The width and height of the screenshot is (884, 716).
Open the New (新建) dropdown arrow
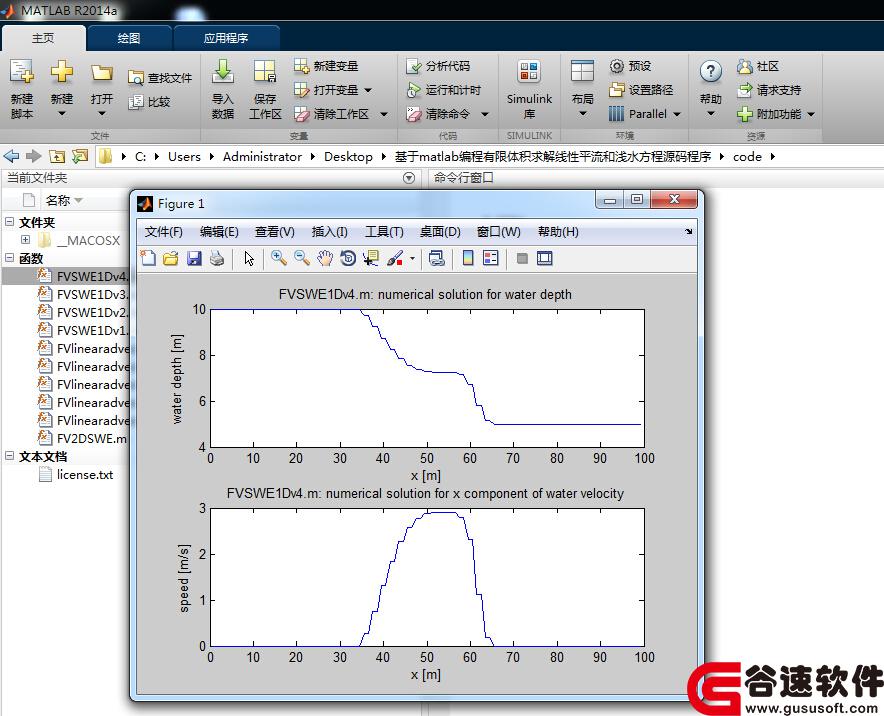pyautogui.click(x=61, y=114)
